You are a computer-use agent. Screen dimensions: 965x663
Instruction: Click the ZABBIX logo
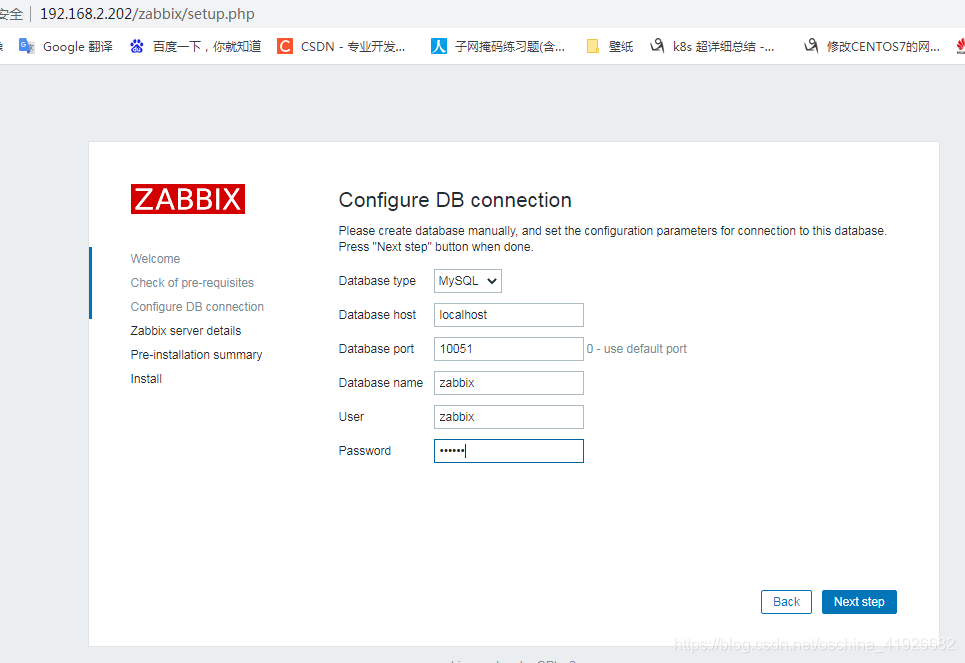188,199
